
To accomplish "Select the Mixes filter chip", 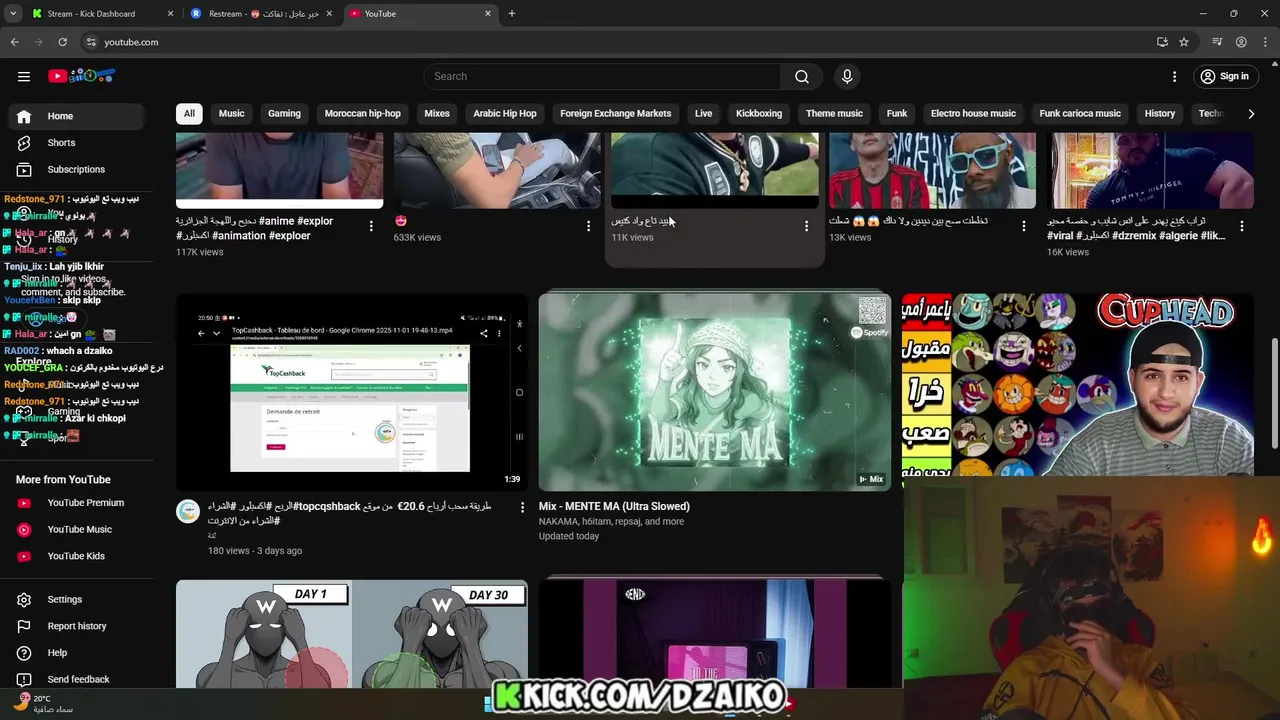I will click(x=437, y=114).
